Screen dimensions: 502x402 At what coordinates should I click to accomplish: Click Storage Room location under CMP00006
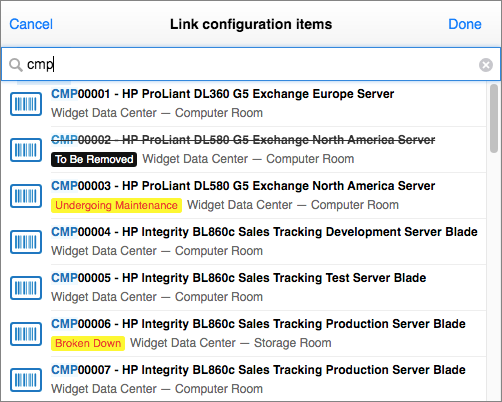click(293, 343)
